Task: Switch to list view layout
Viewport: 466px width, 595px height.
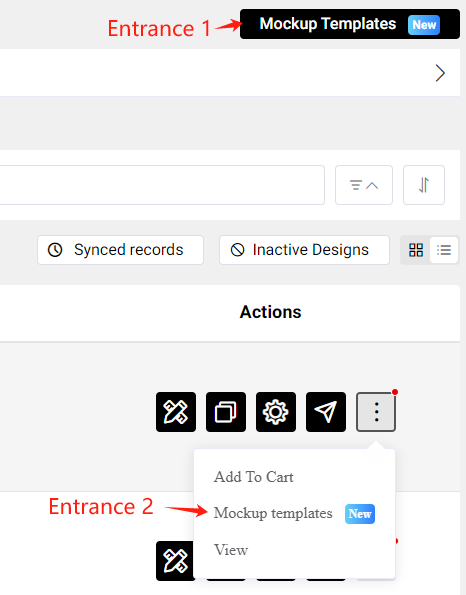Action: 444,250
